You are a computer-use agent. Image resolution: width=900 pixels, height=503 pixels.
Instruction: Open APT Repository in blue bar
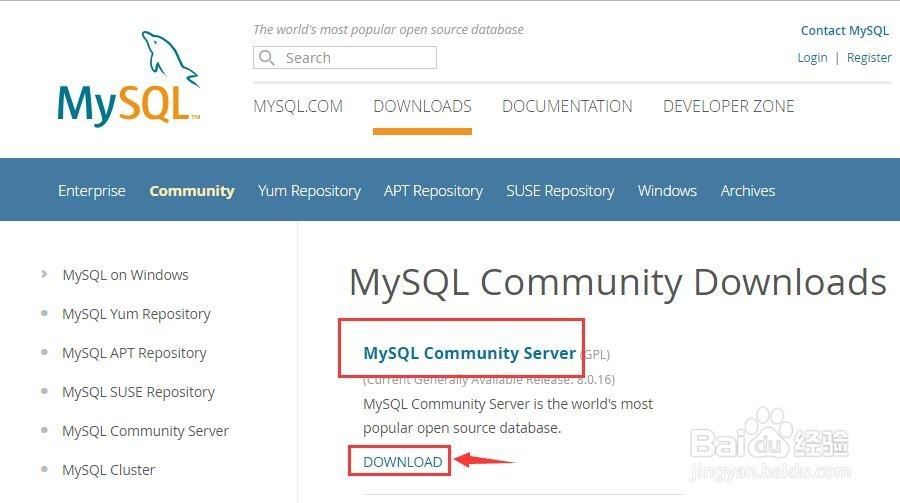click(433, 191)
